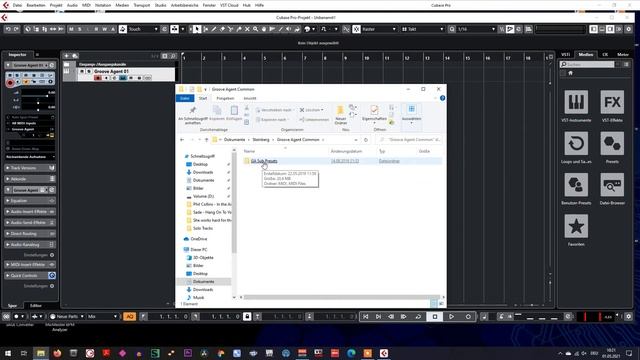Switch to the Meter tab in right zone
Image resolution: width=640 pixels, height=360 pixels.
[x=623, y=54]
